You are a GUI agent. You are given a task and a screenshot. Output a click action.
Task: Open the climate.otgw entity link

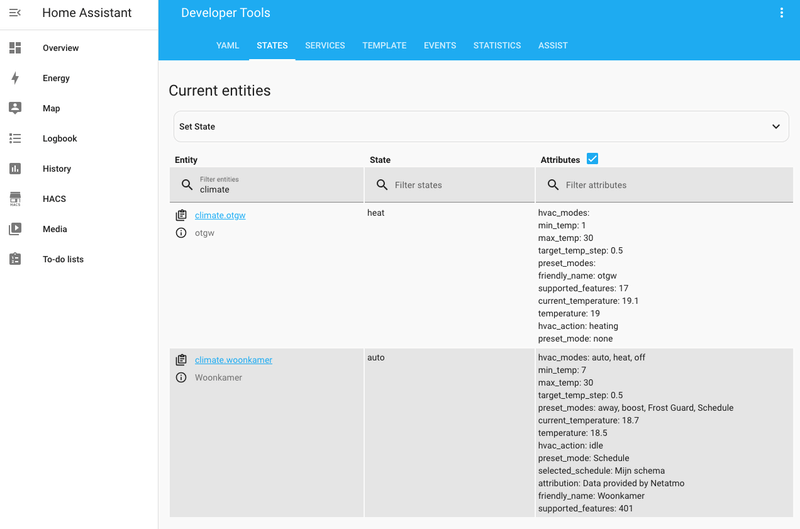(x=220, y=215)
